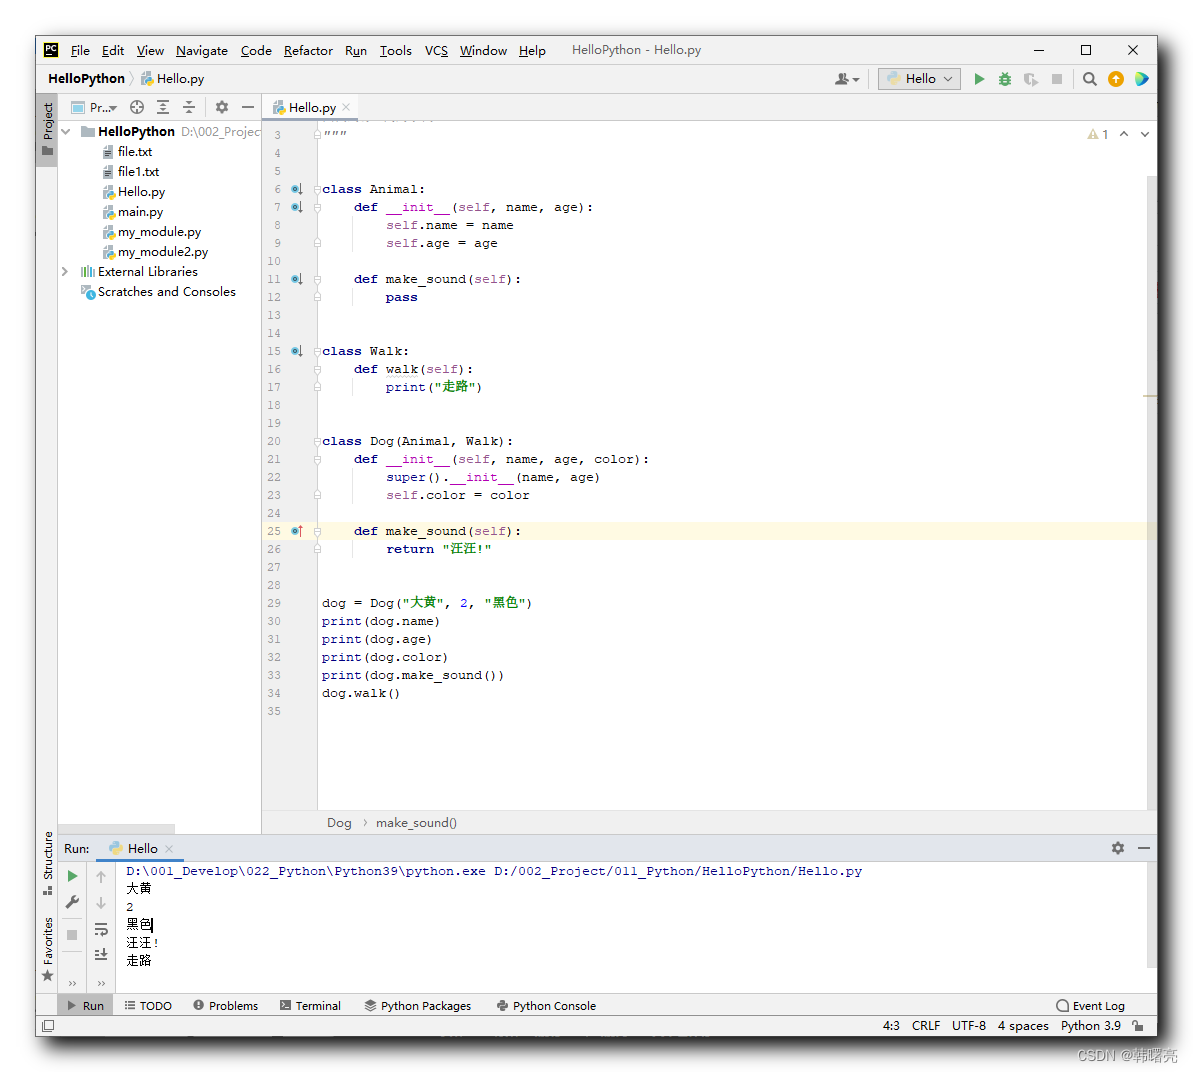Click the locate file target icon in Project panel

(137, 107)
